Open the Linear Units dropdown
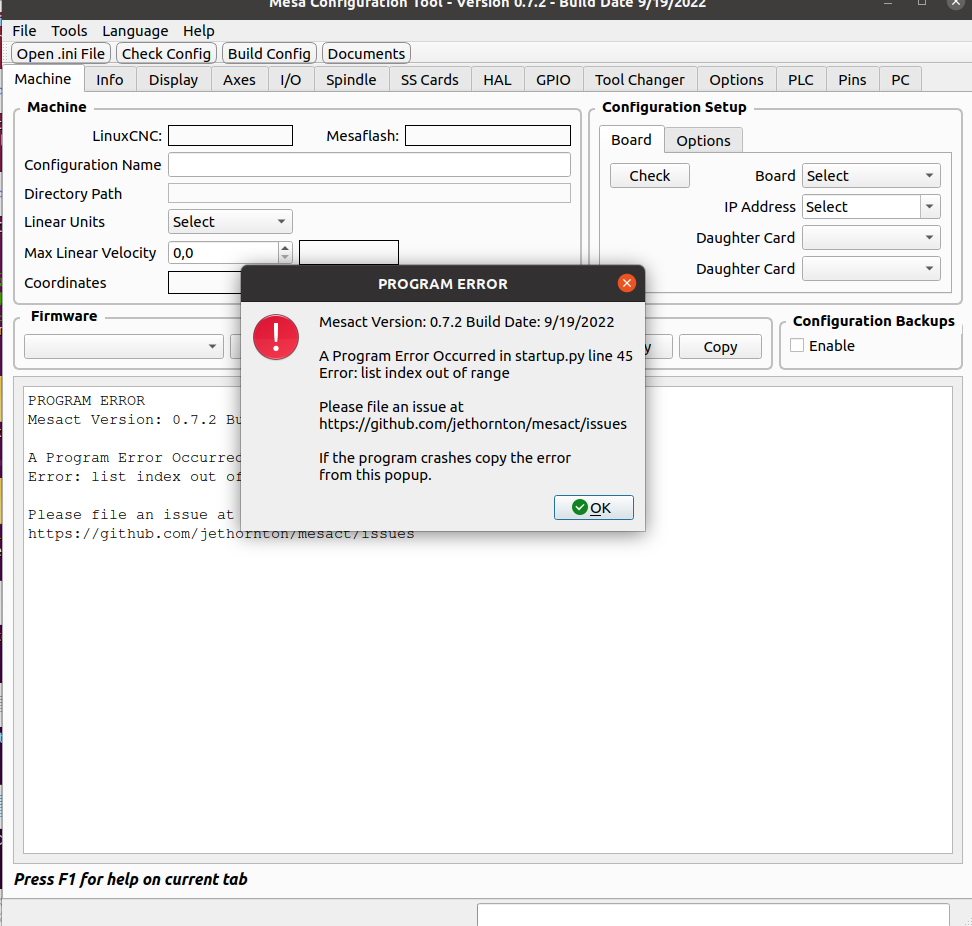 point(230,222)
